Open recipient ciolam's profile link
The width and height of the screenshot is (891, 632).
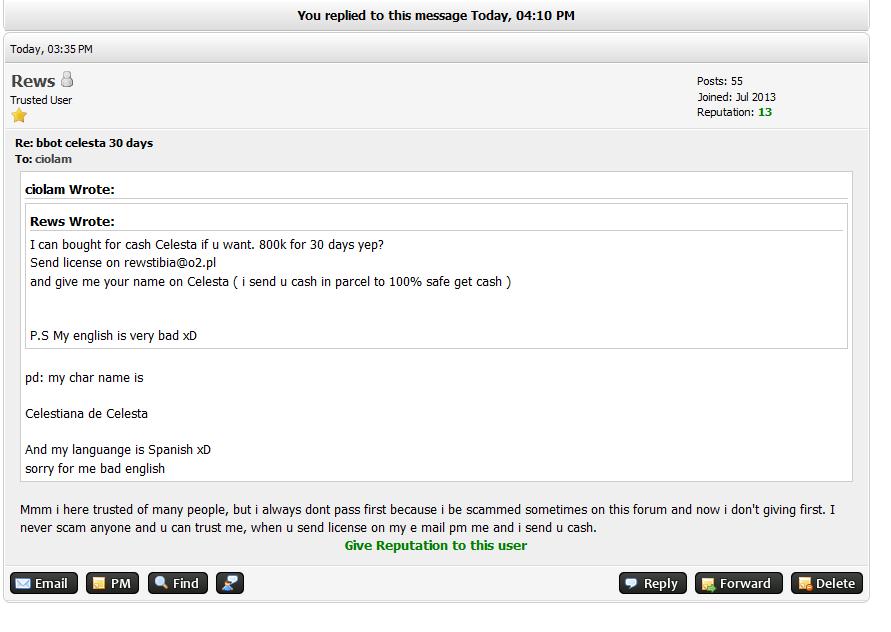click(53, 159)
